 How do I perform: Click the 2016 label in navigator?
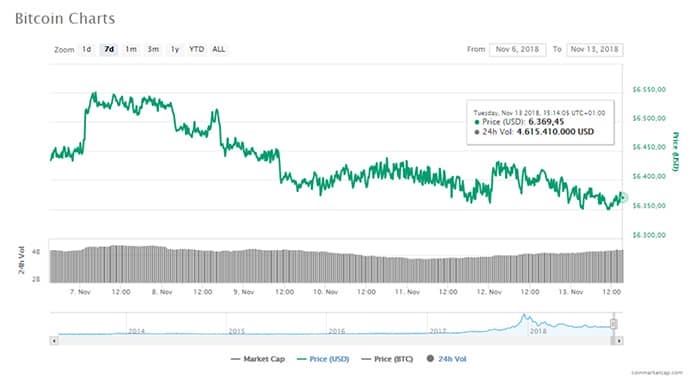click(337, 331)
